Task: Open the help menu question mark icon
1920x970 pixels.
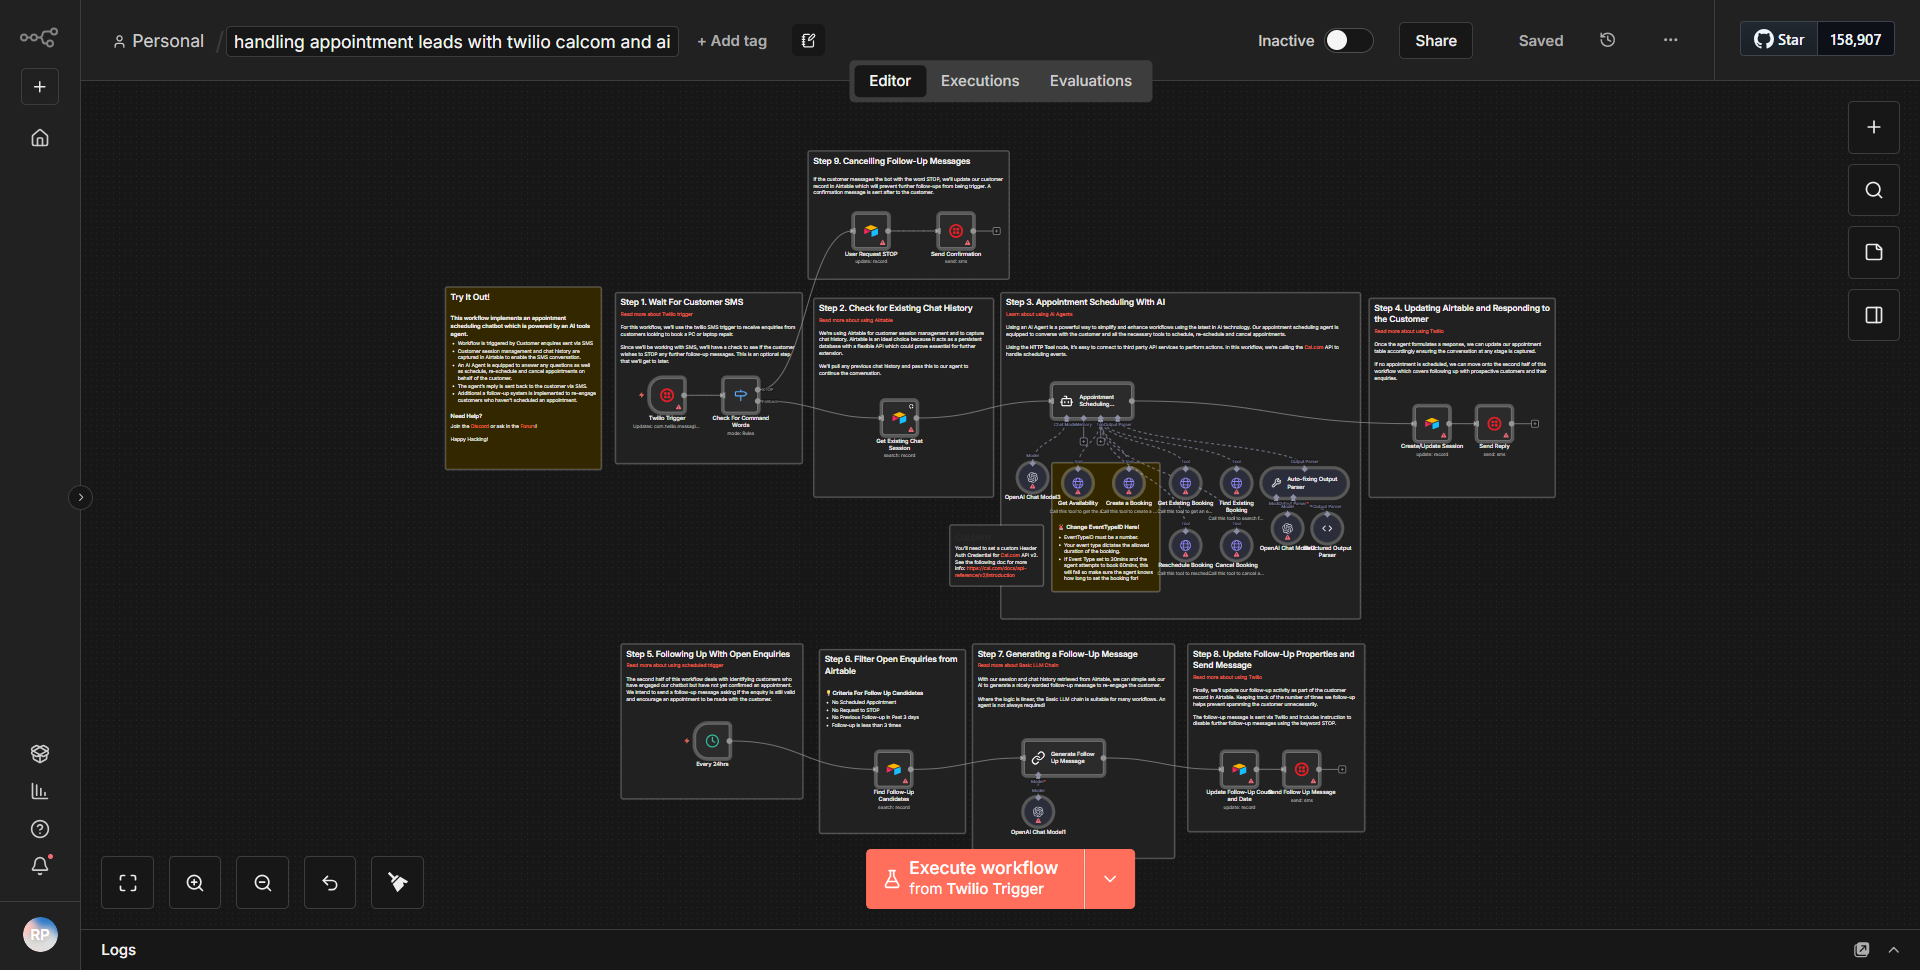Action: [39, 828]
